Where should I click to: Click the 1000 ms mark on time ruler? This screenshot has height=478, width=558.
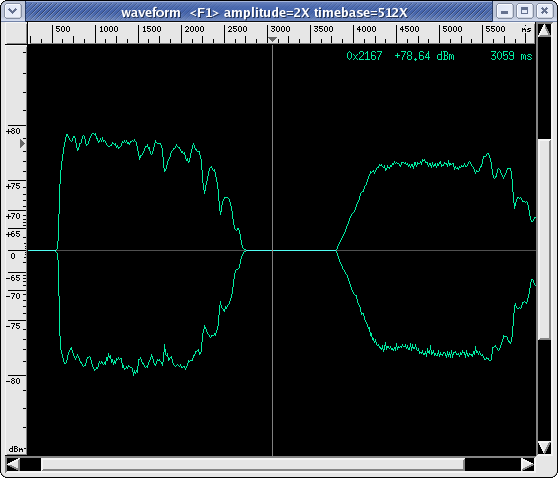click(x=109, y=29)
